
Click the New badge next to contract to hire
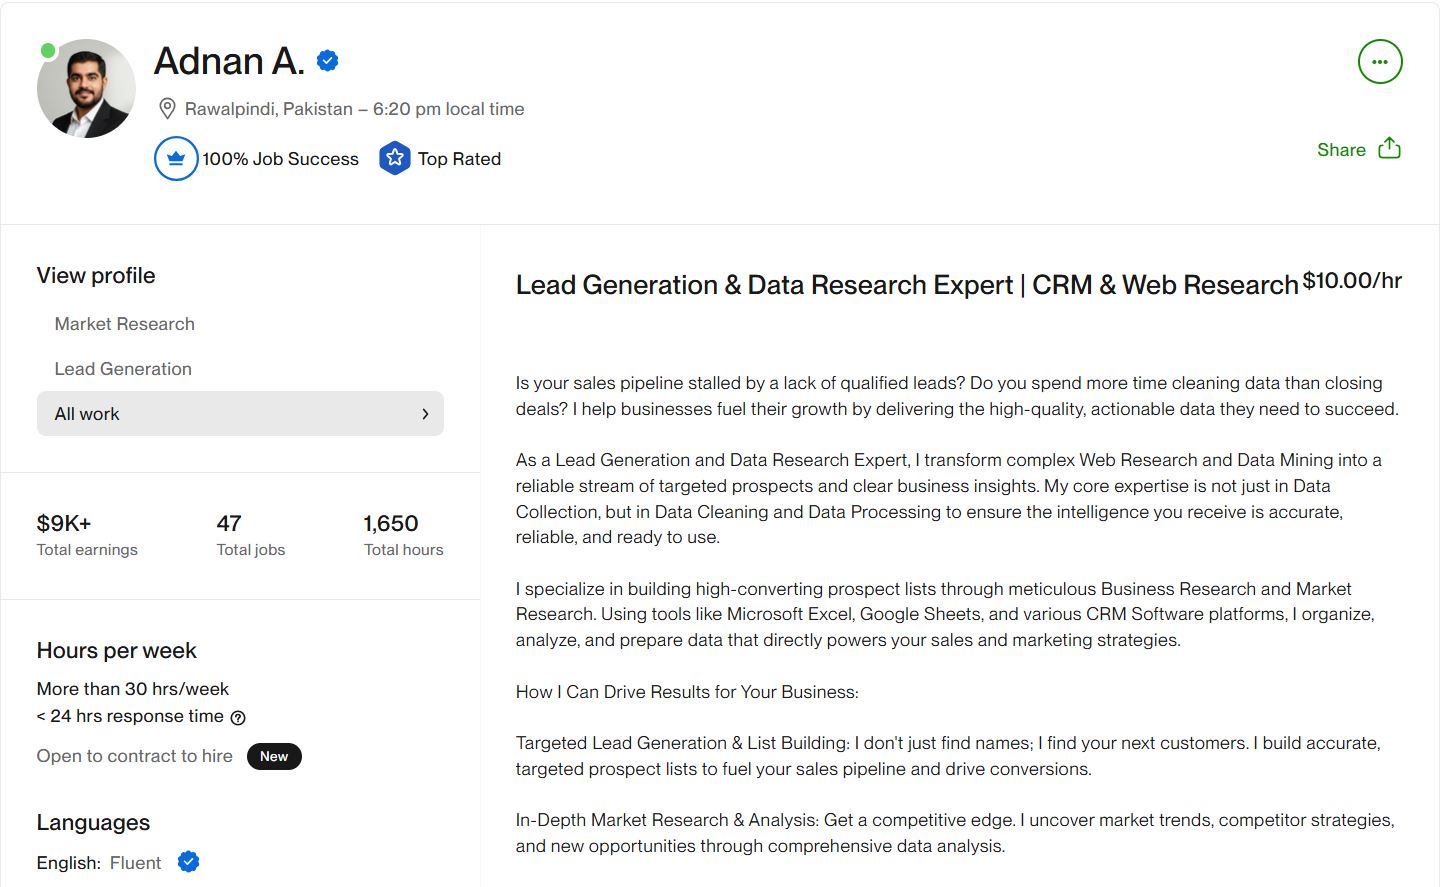click(274, 757)
